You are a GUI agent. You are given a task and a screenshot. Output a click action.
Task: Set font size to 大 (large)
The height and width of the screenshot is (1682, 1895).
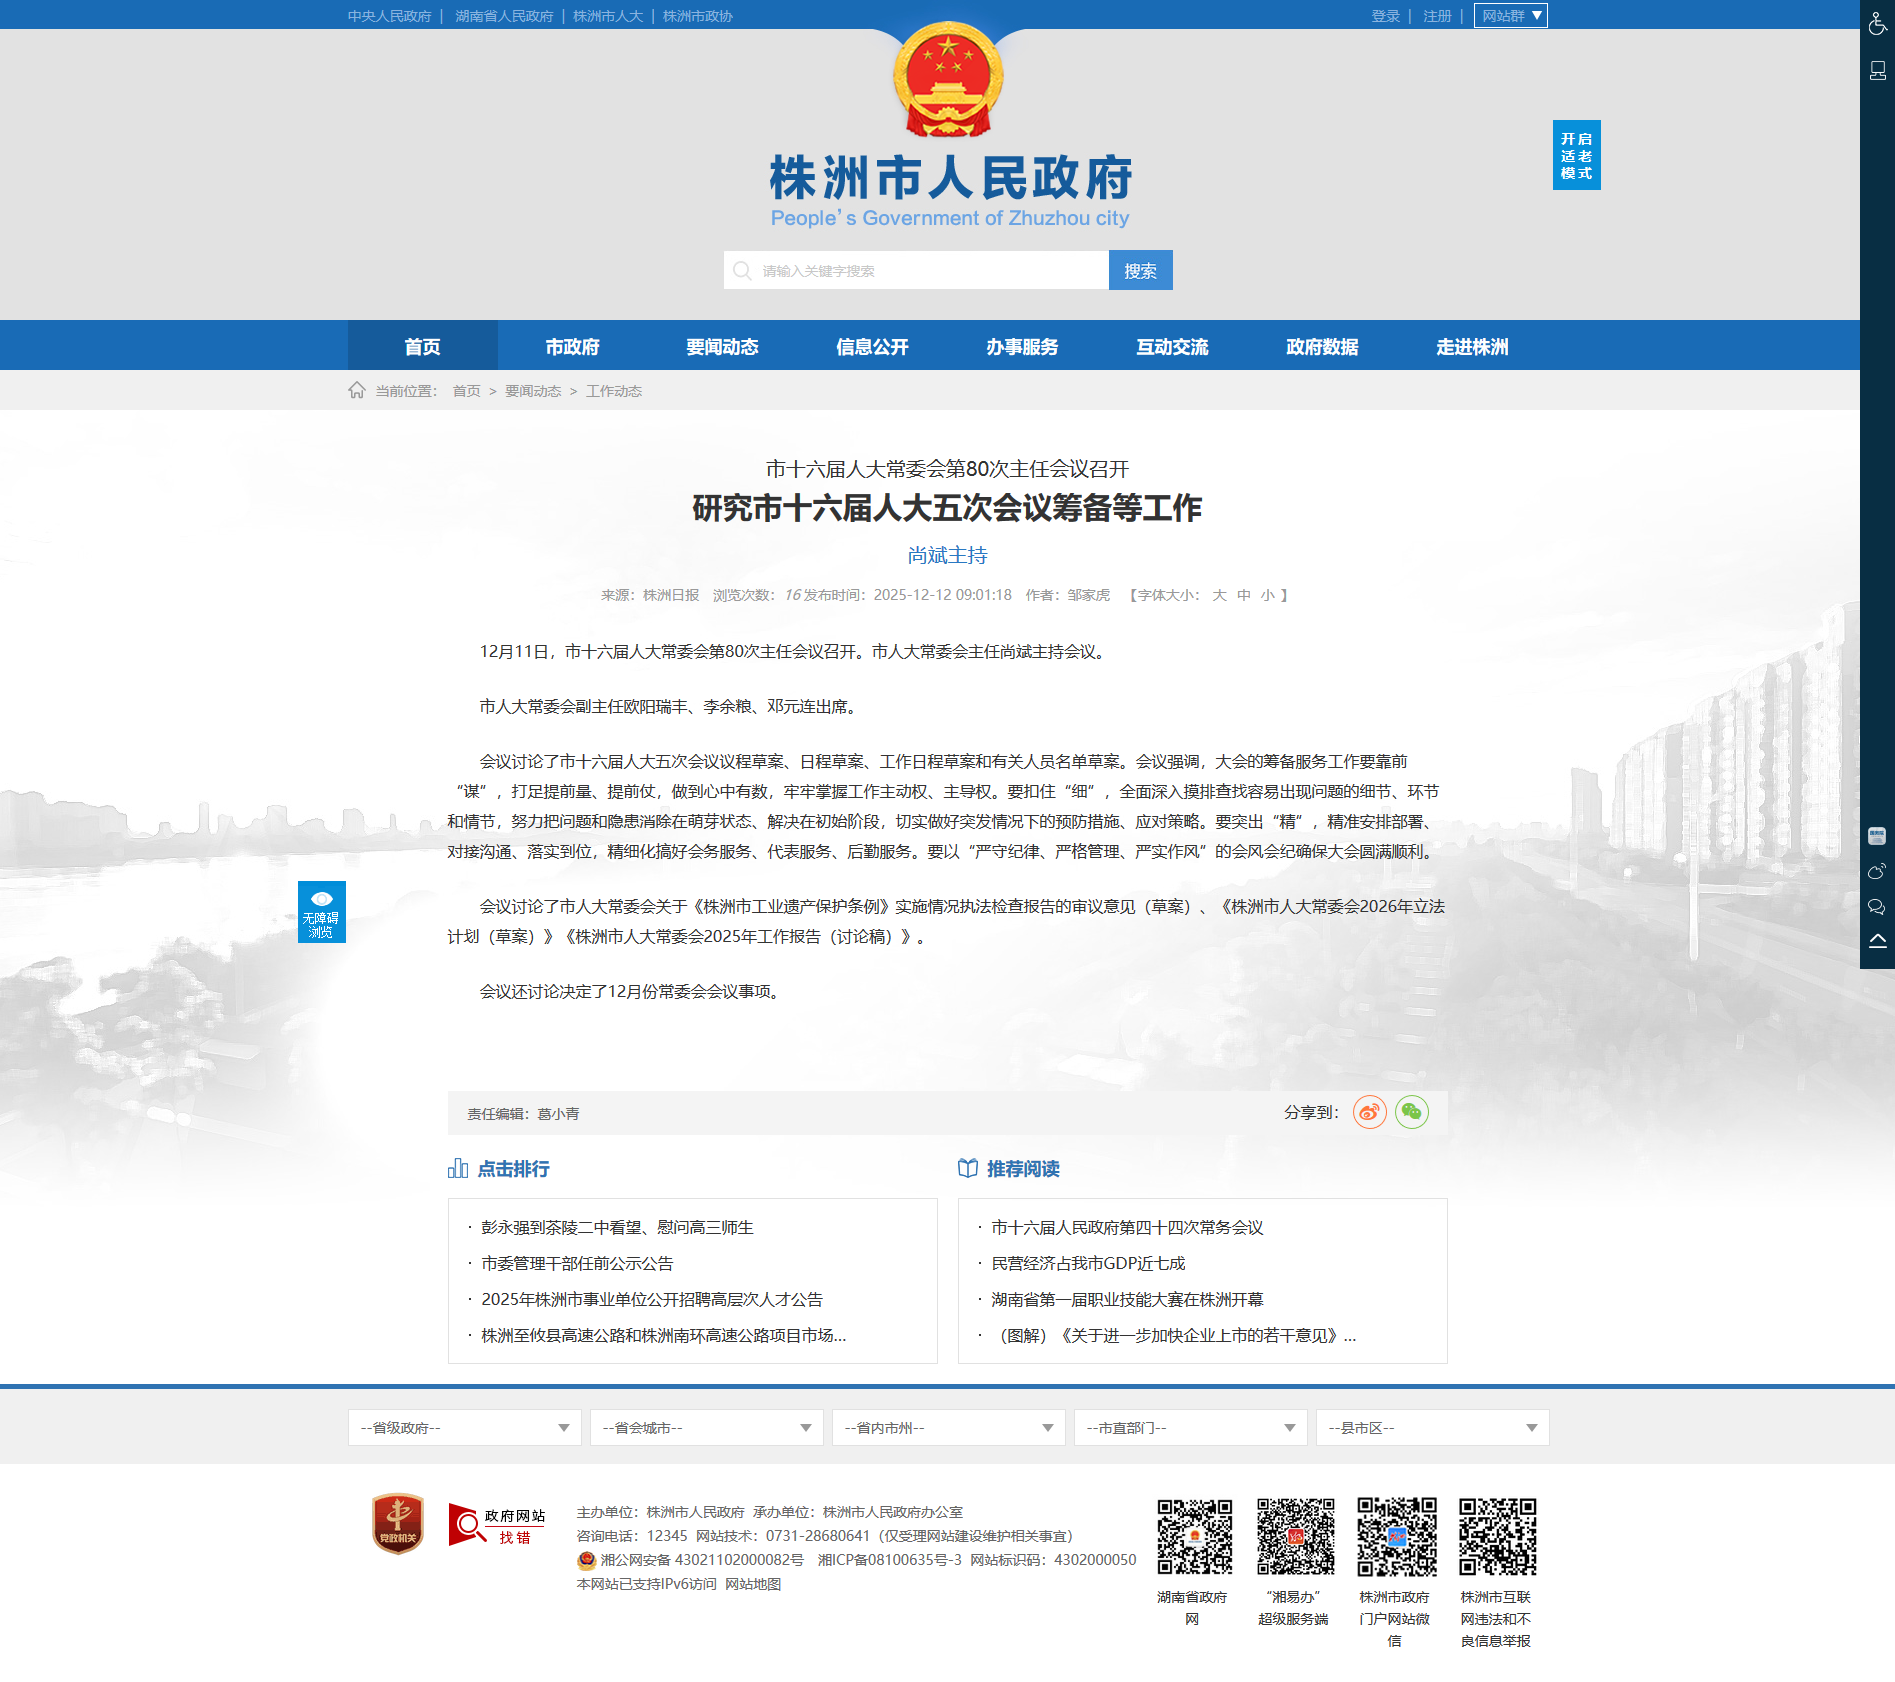coord(1219,595)
